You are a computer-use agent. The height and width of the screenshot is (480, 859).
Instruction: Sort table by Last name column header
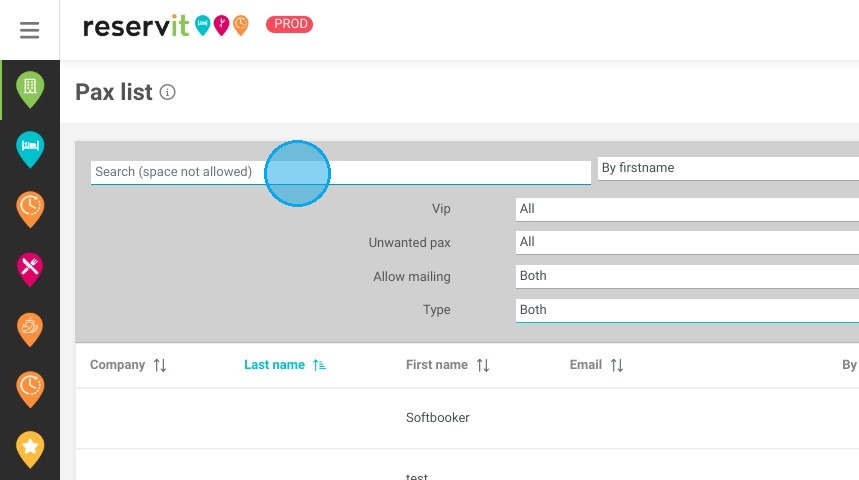pos(274,365)
